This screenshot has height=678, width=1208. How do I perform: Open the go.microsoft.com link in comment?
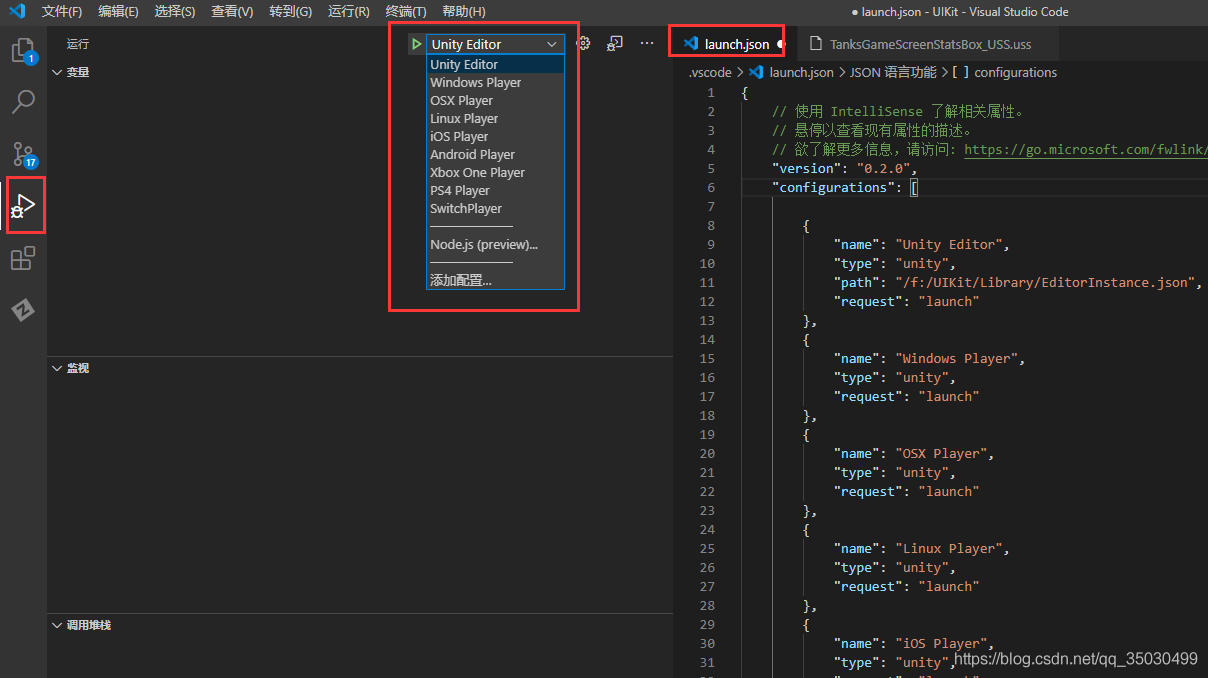pyautogui.click(x=1085, y=149)
